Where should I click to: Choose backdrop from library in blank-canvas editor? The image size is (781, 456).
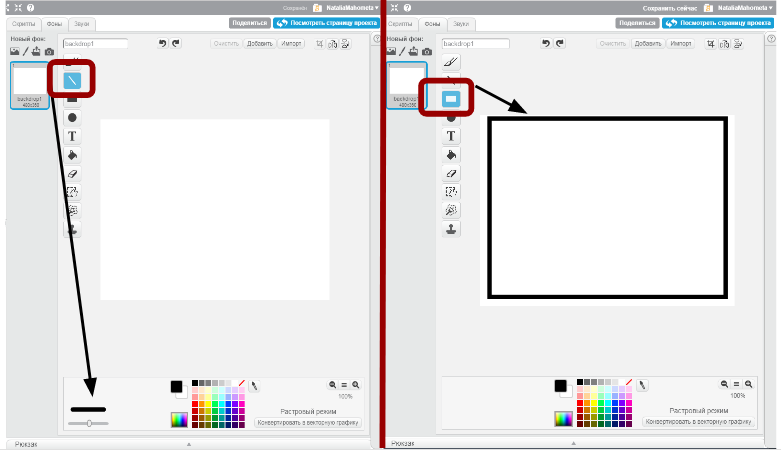(14, 52)
